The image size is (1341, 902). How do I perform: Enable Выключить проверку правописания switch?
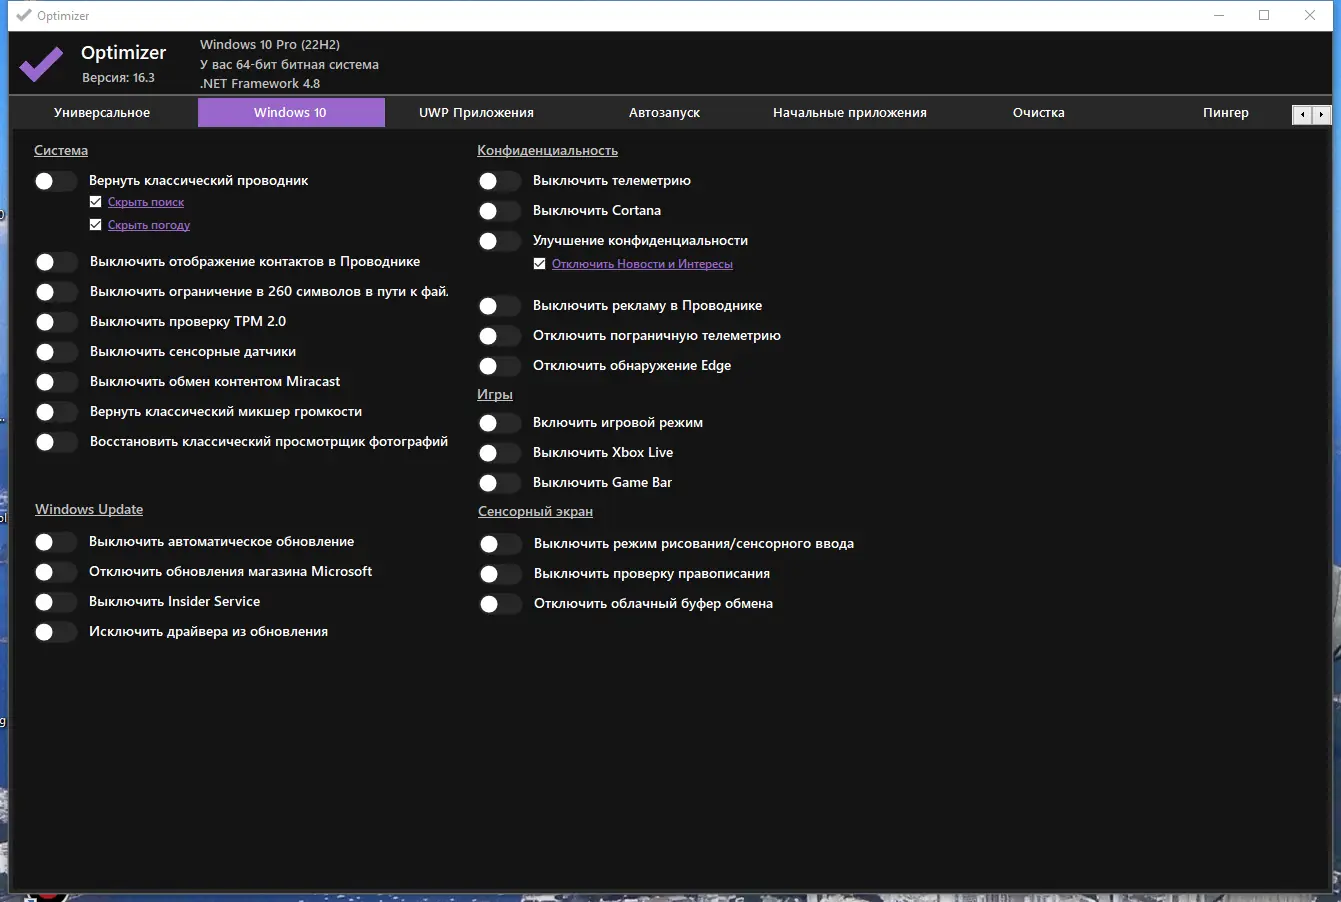click(500, 574)
